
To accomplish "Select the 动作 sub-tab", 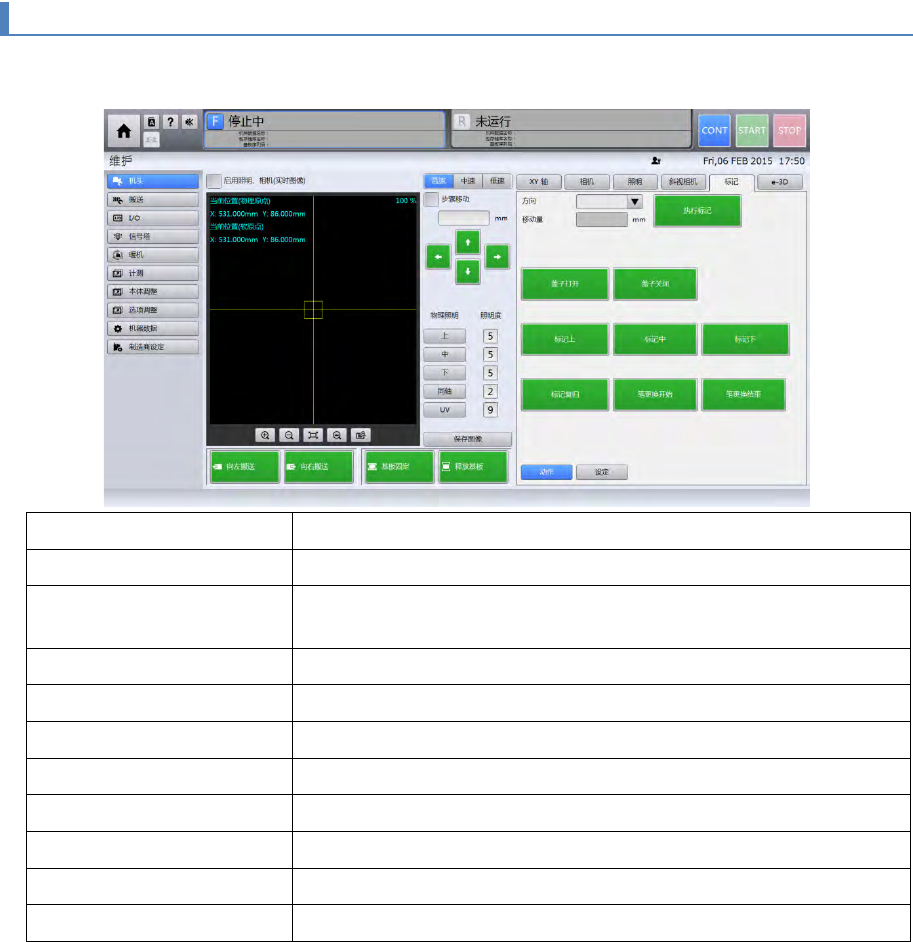I will (x=547, y=472).
